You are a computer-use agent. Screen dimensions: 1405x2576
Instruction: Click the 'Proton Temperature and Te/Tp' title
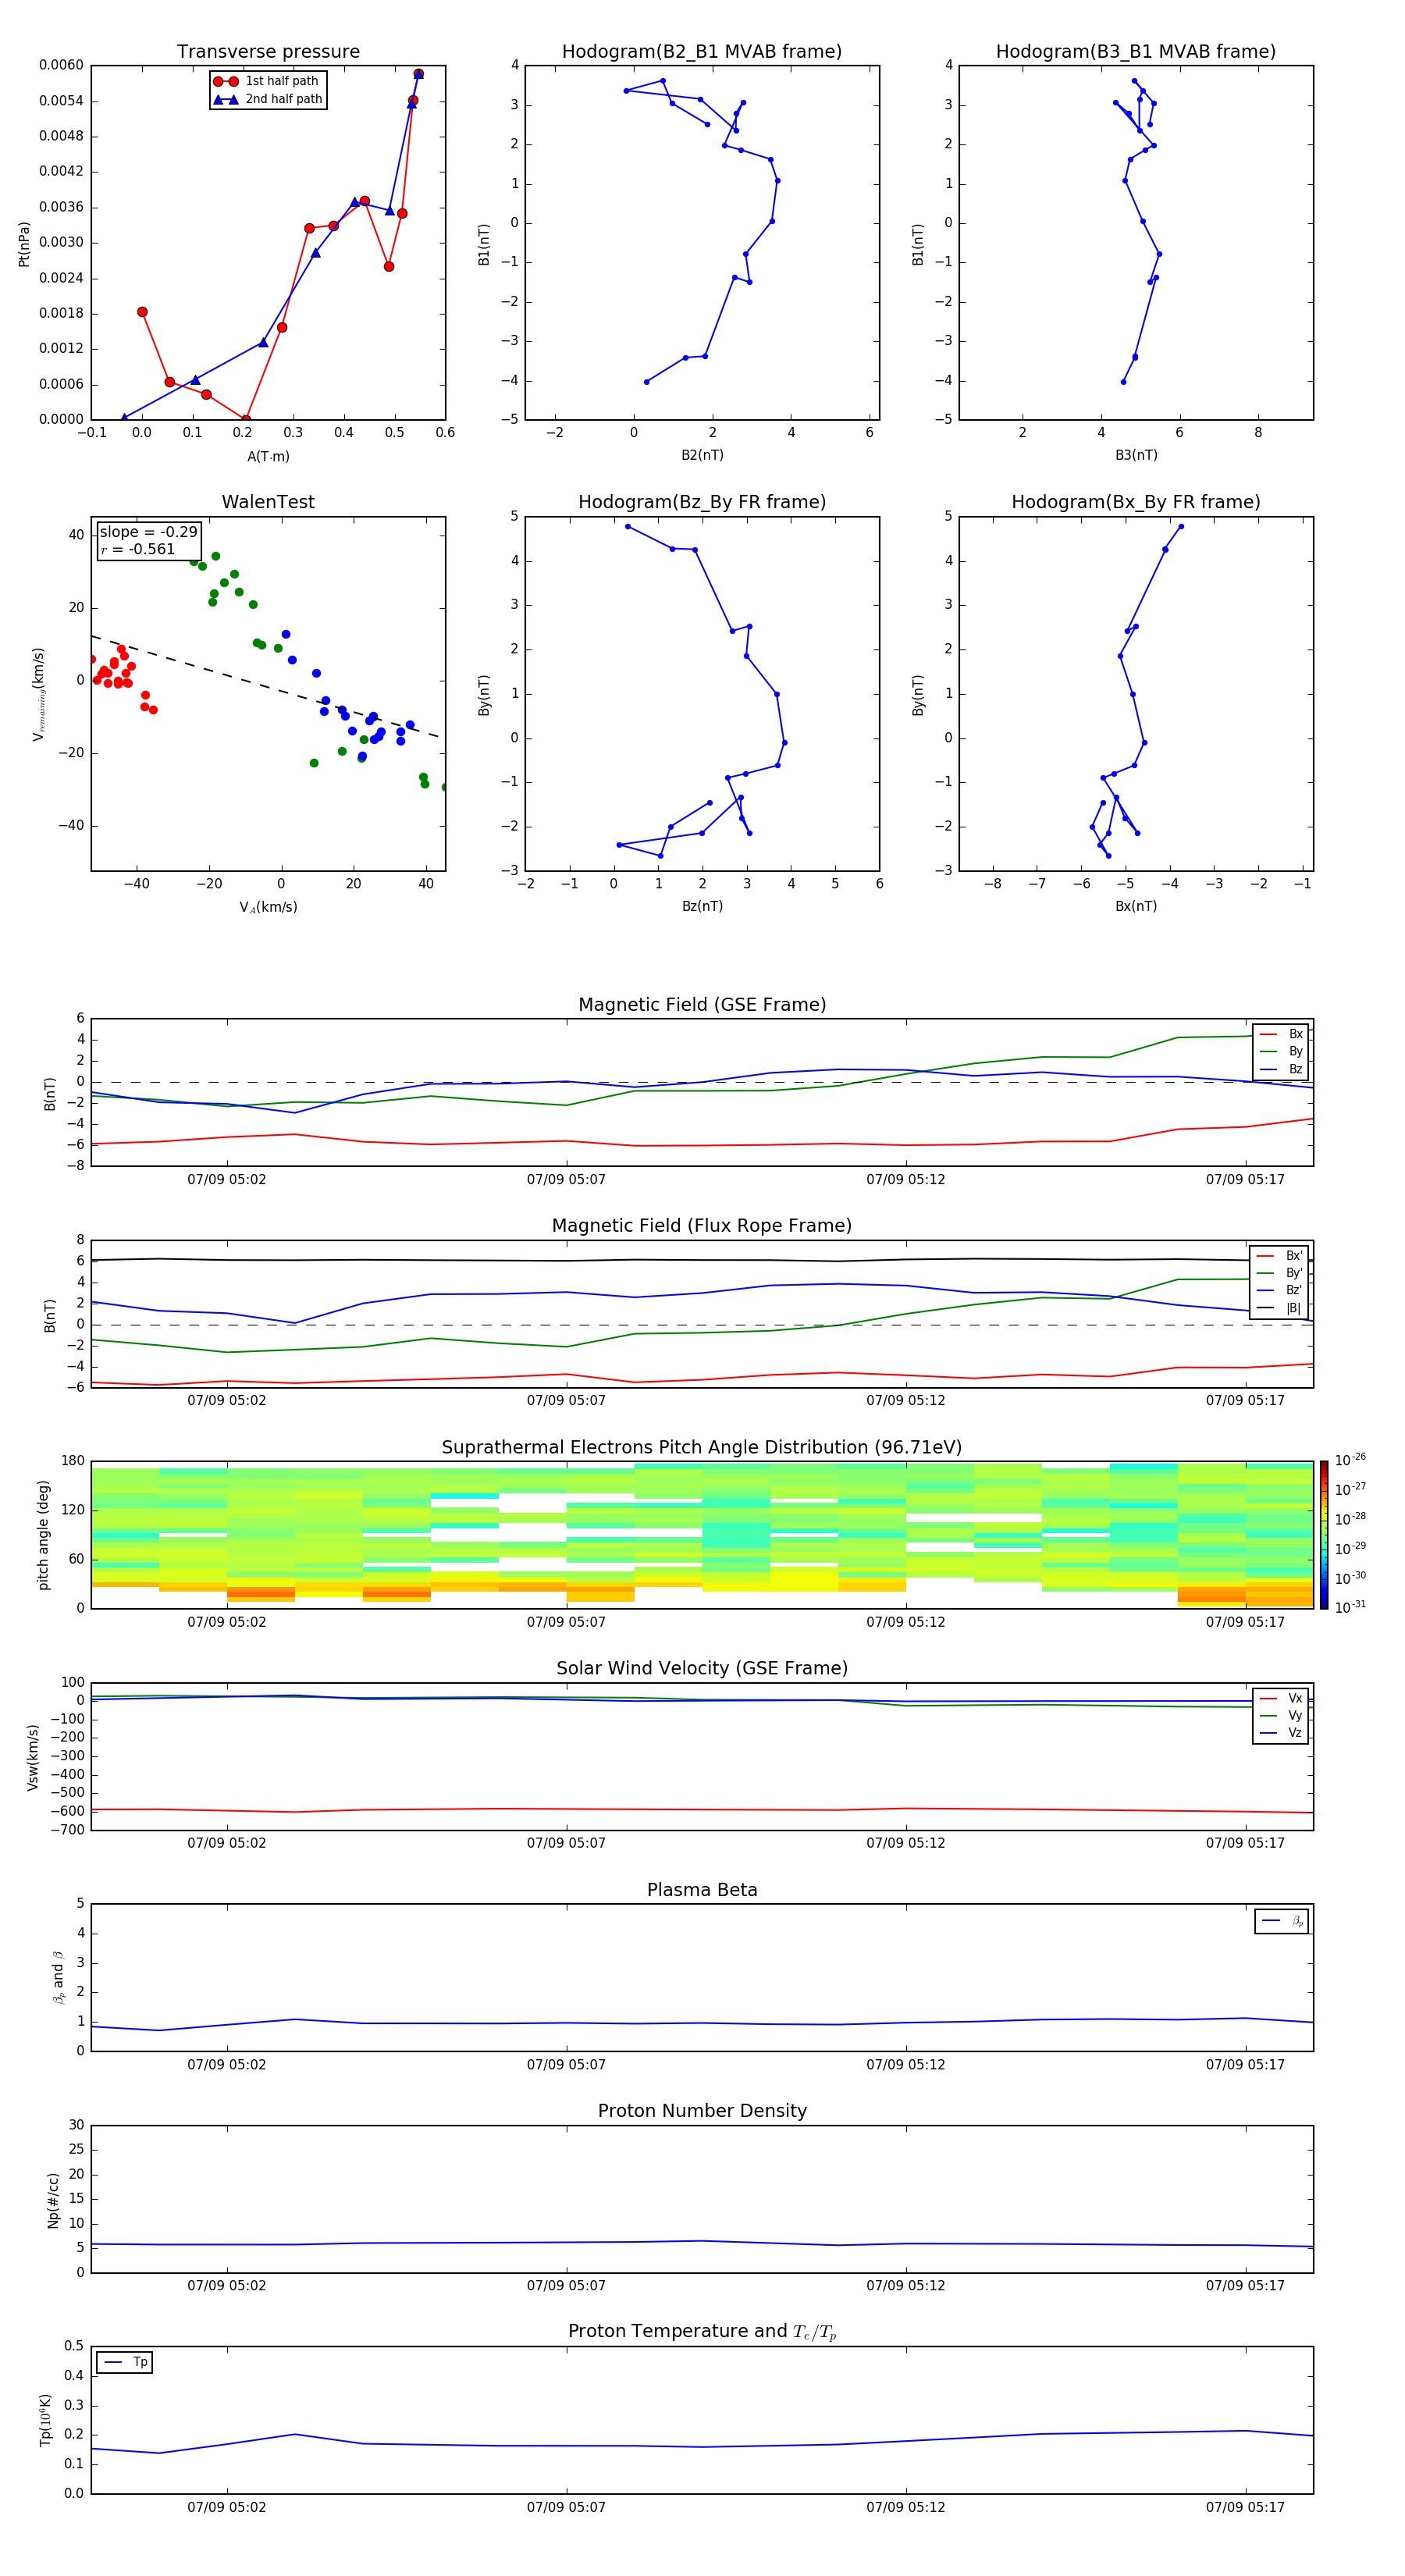[702, 2332]
